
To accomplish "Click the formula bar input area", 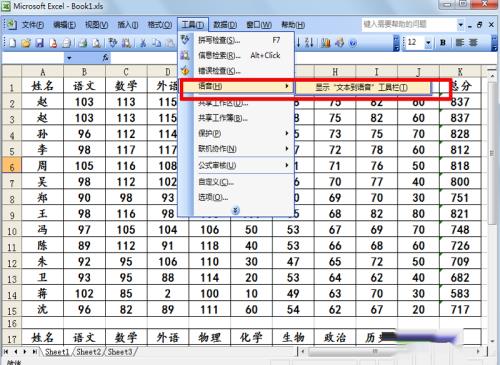I will [303, 58].
